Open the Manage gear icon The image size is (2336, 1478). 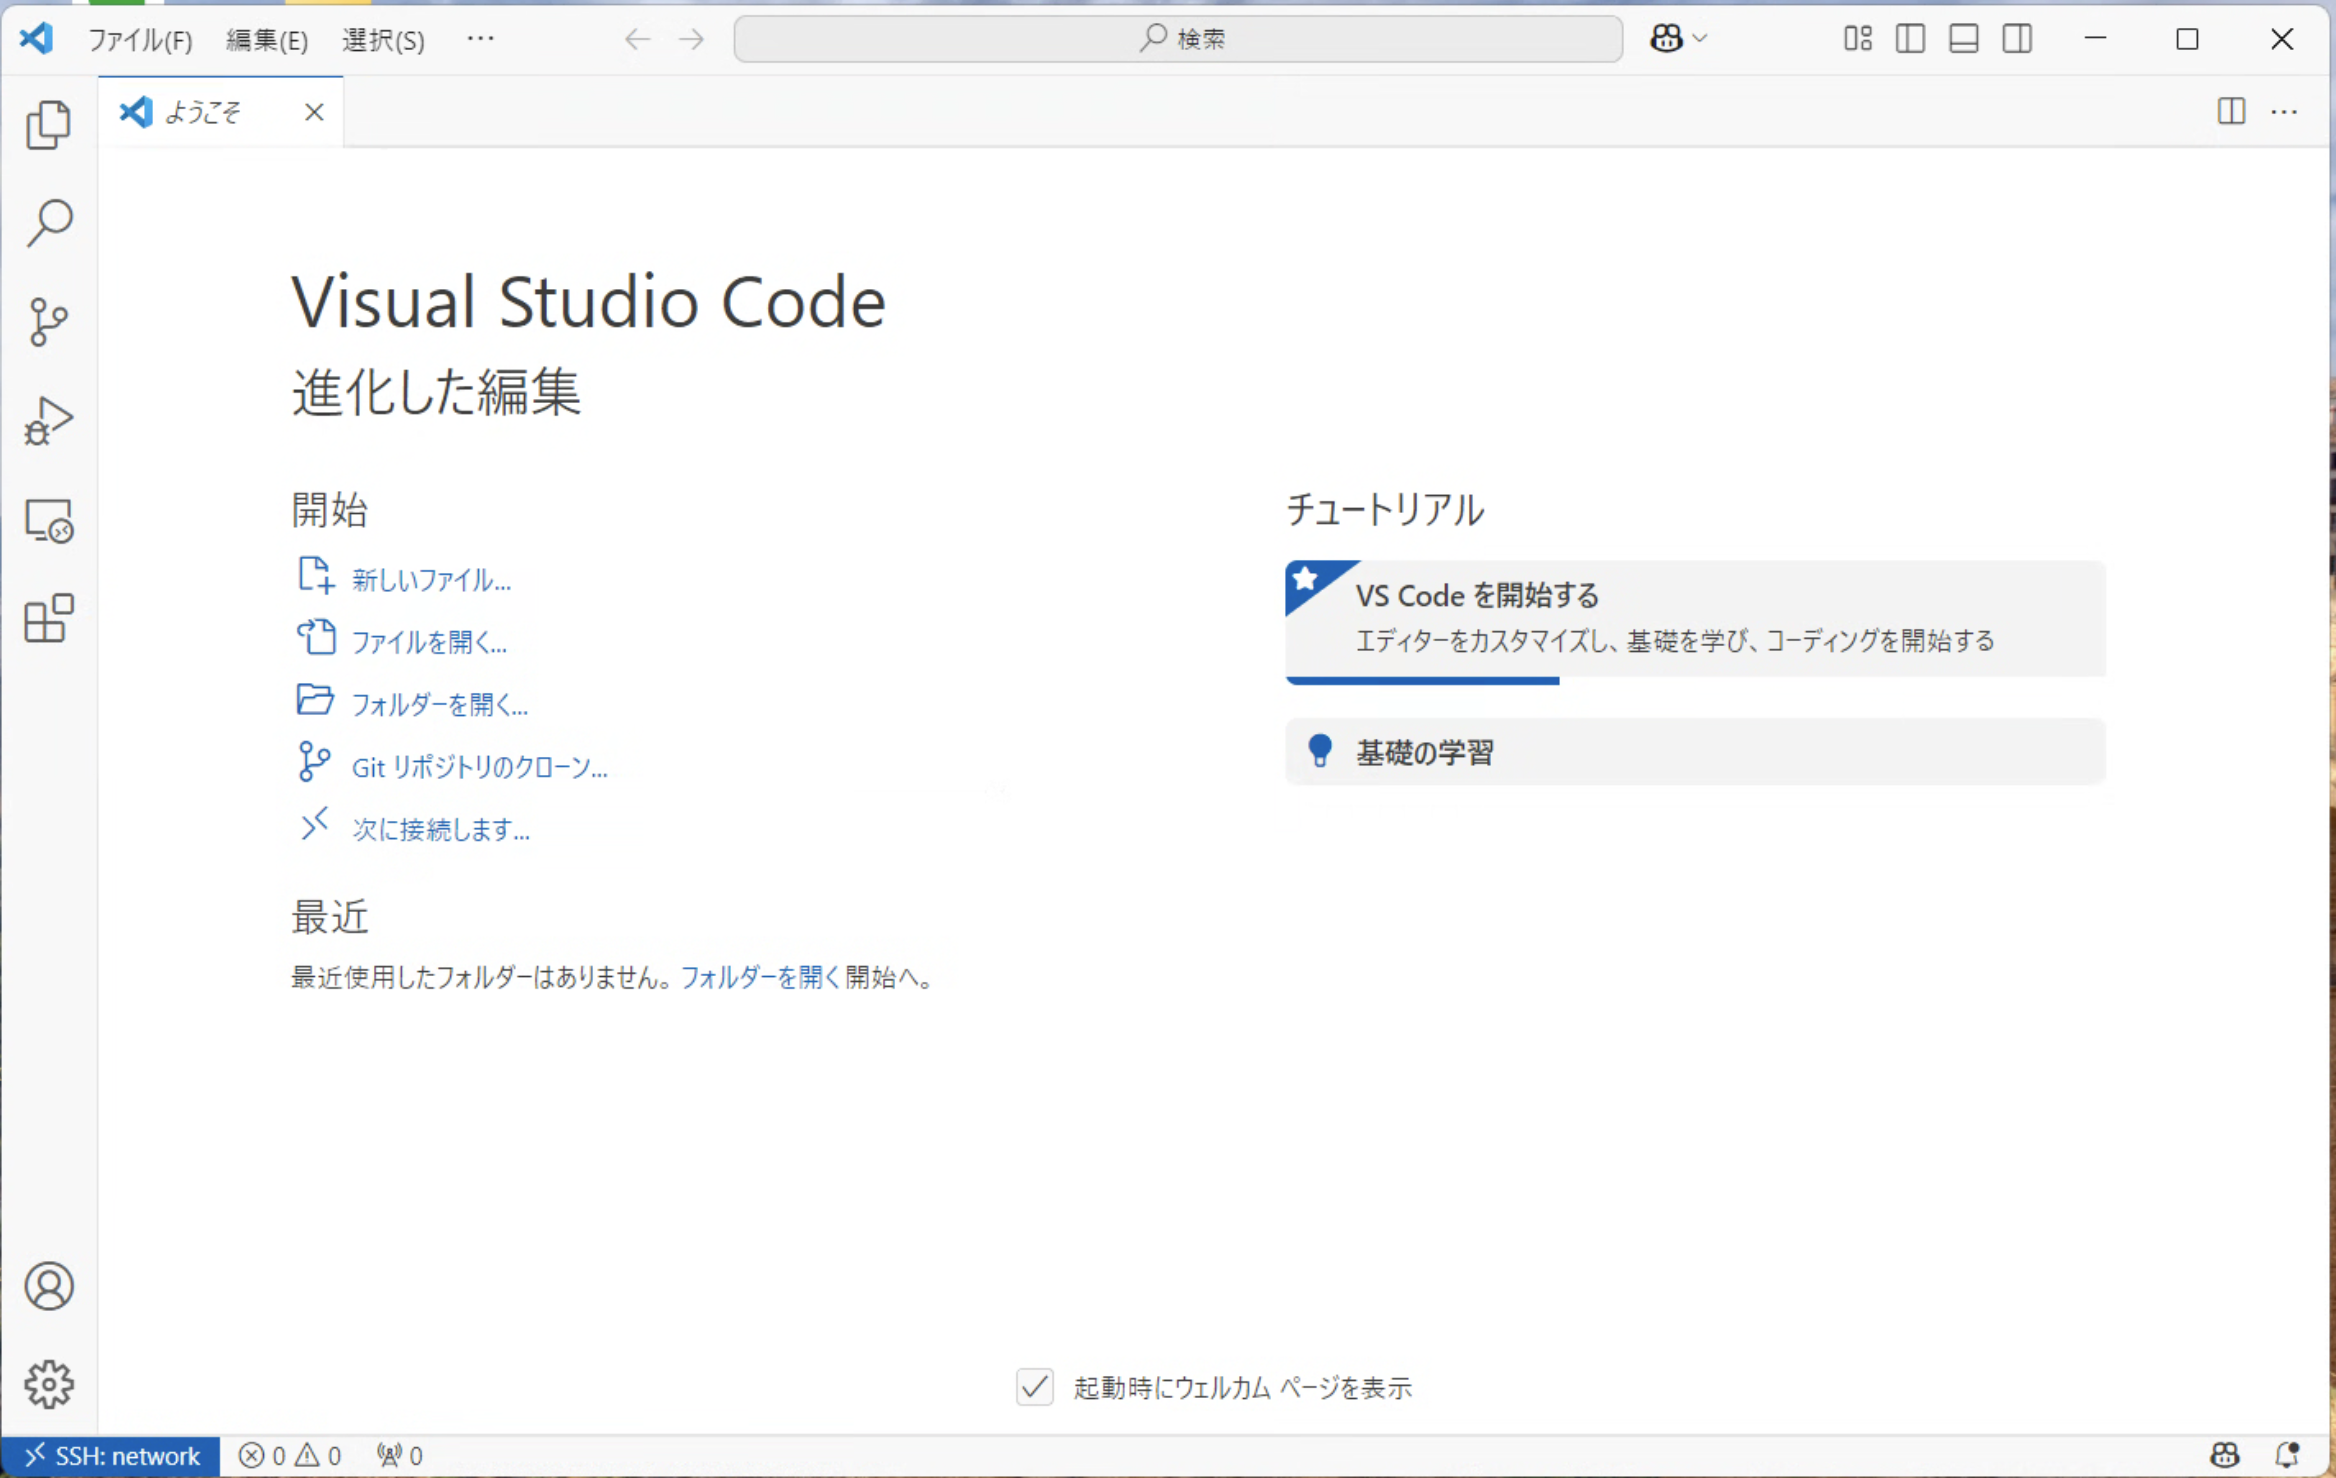(49, 1385)
